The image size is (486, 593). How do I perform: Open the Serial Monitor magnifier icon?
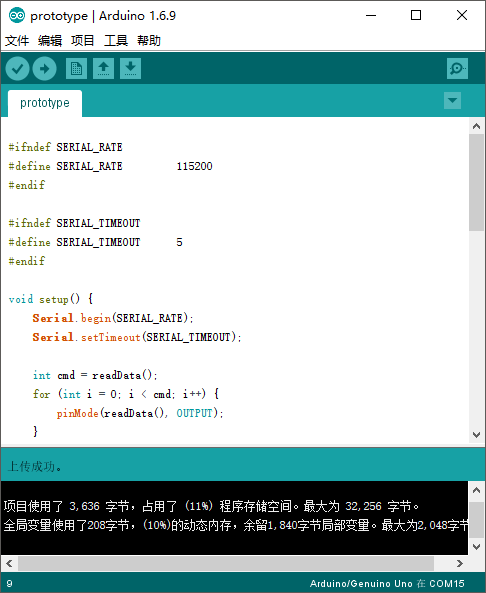tap(457, 68)
